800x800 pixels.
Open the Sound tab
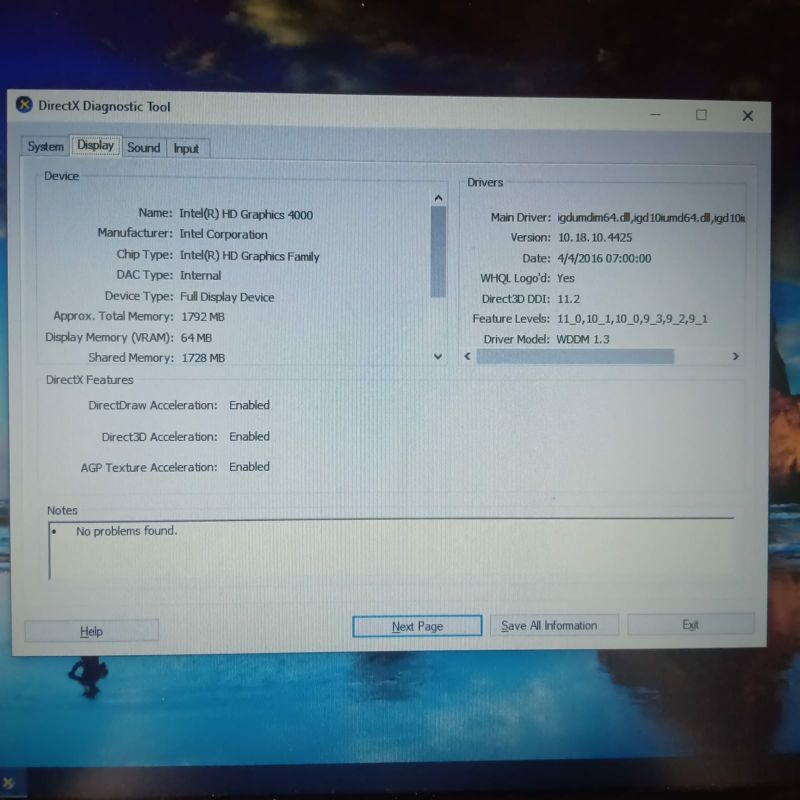pos(143,148)
